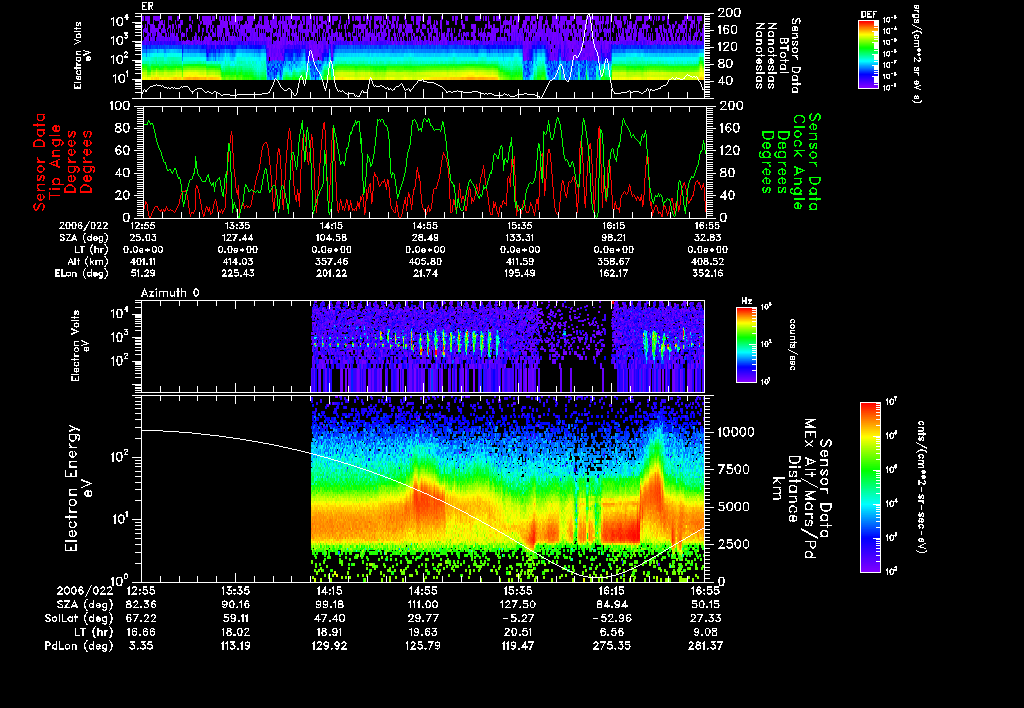The height and width of the screenshot is (708, 1024).
Task: Click the LT value 18.02
Action: click(236, 632)
